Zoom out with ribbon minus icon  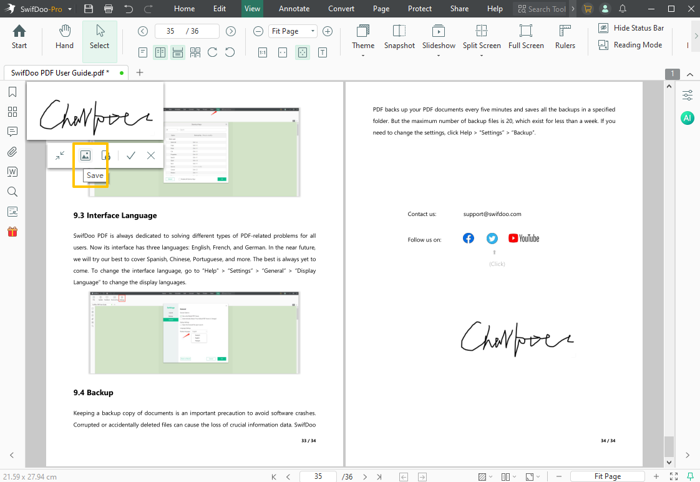coord(258,31)
